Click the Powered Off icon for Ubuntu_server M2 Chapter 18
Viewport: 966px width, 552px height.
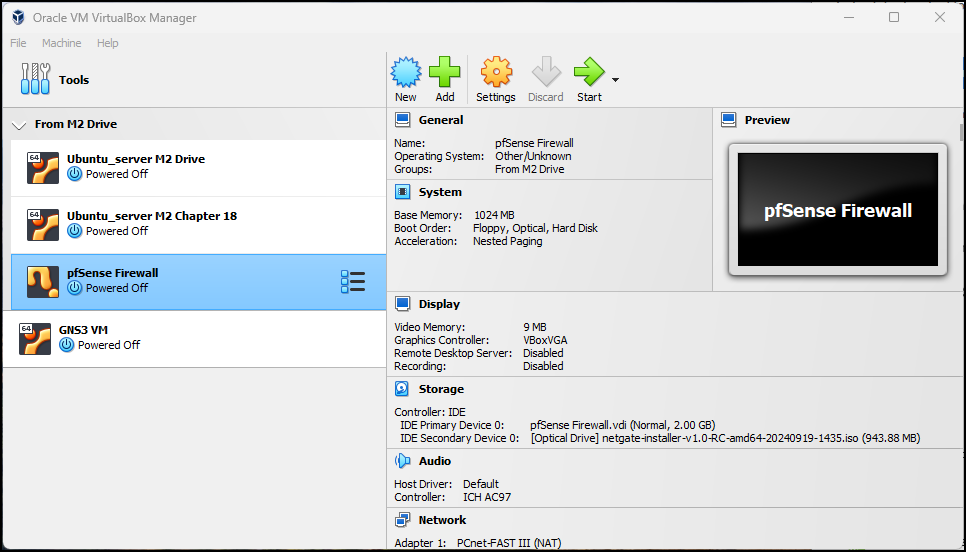[75, 231]
